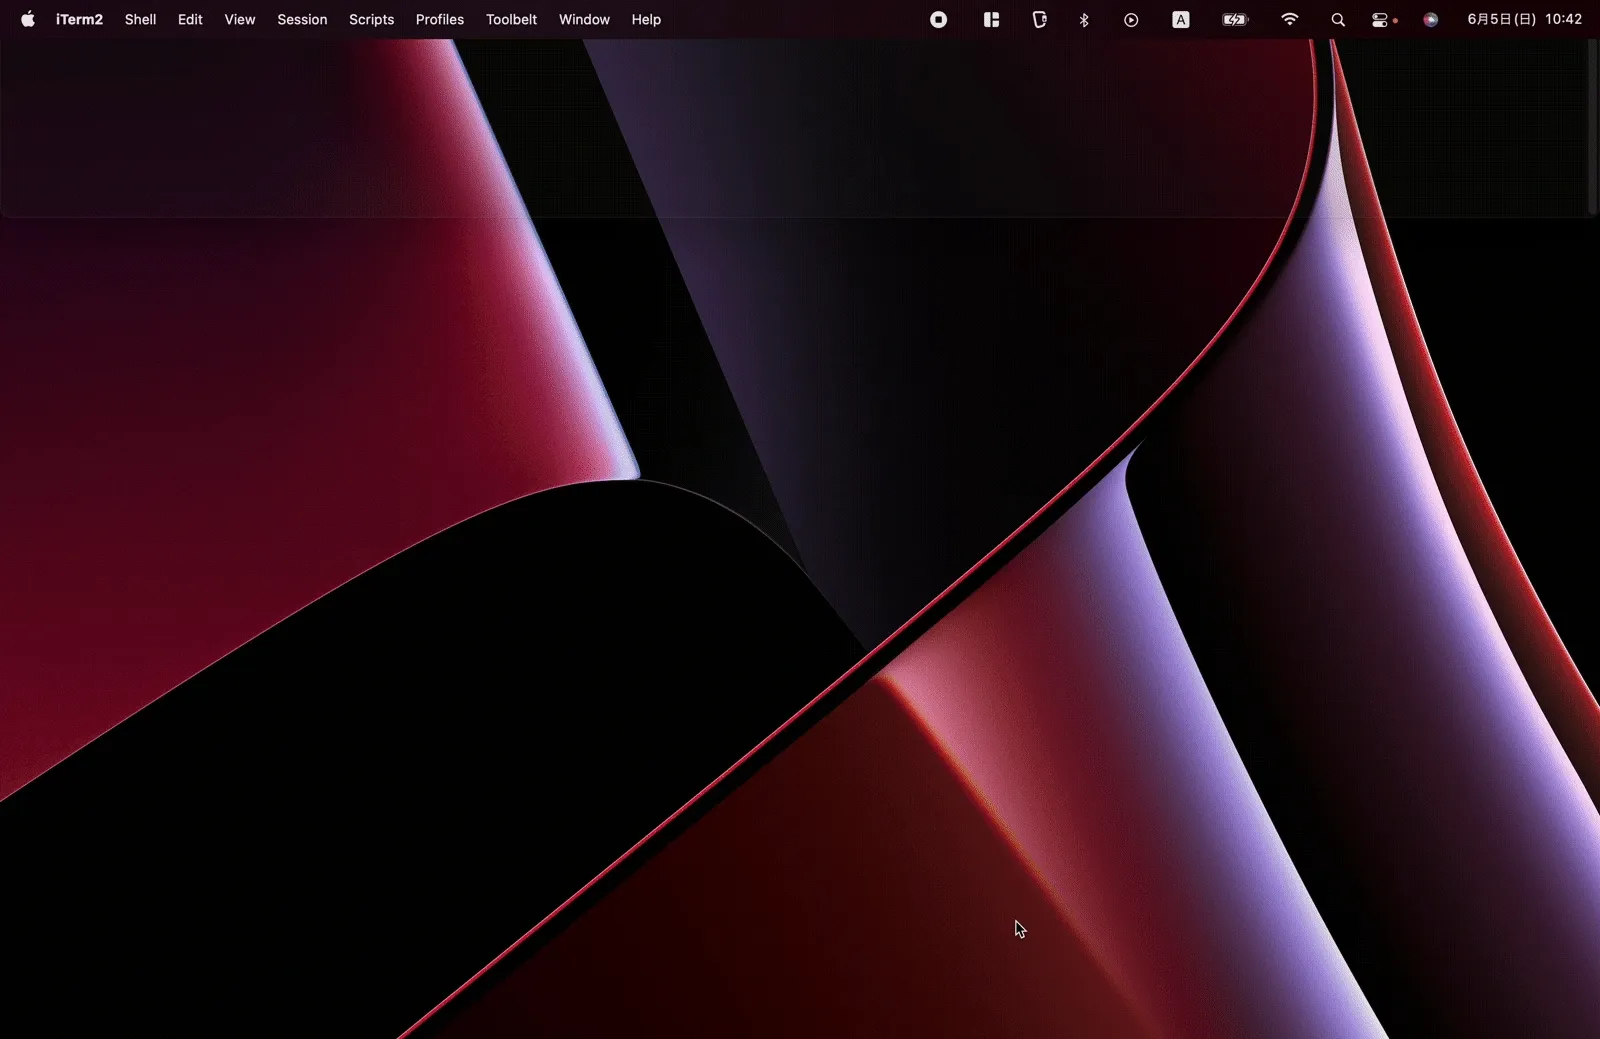1600x1039 pixels.
Task: Open the Toolbelt menu
Action: [x=511, y=19]
